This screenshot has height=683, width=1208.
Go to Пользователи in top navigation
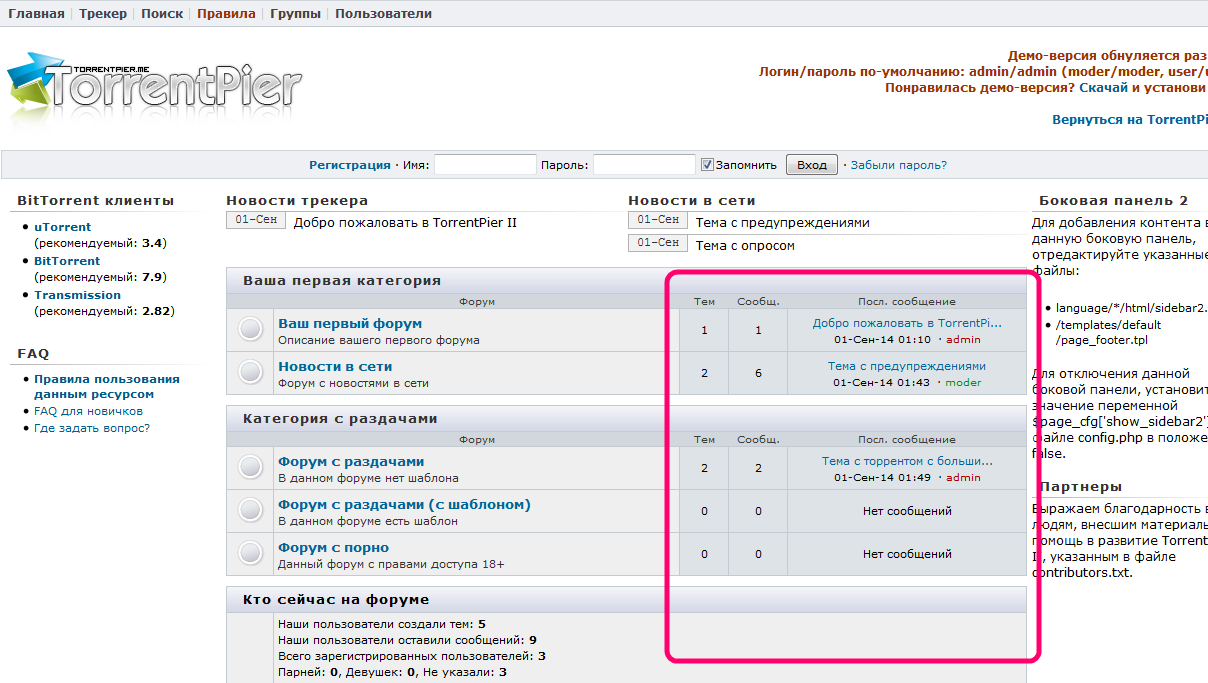pyautogui.click(x=383, y=14)
